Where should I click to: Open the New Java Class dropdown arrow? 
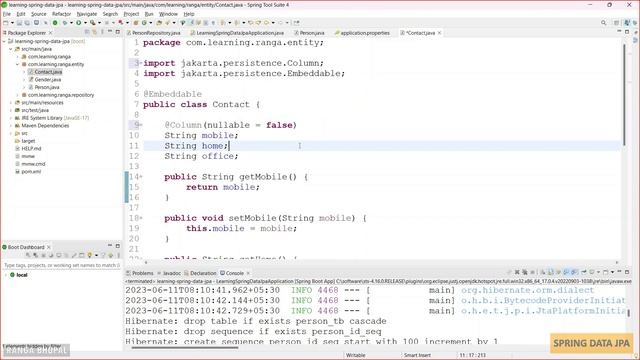[x=151, y=23]
